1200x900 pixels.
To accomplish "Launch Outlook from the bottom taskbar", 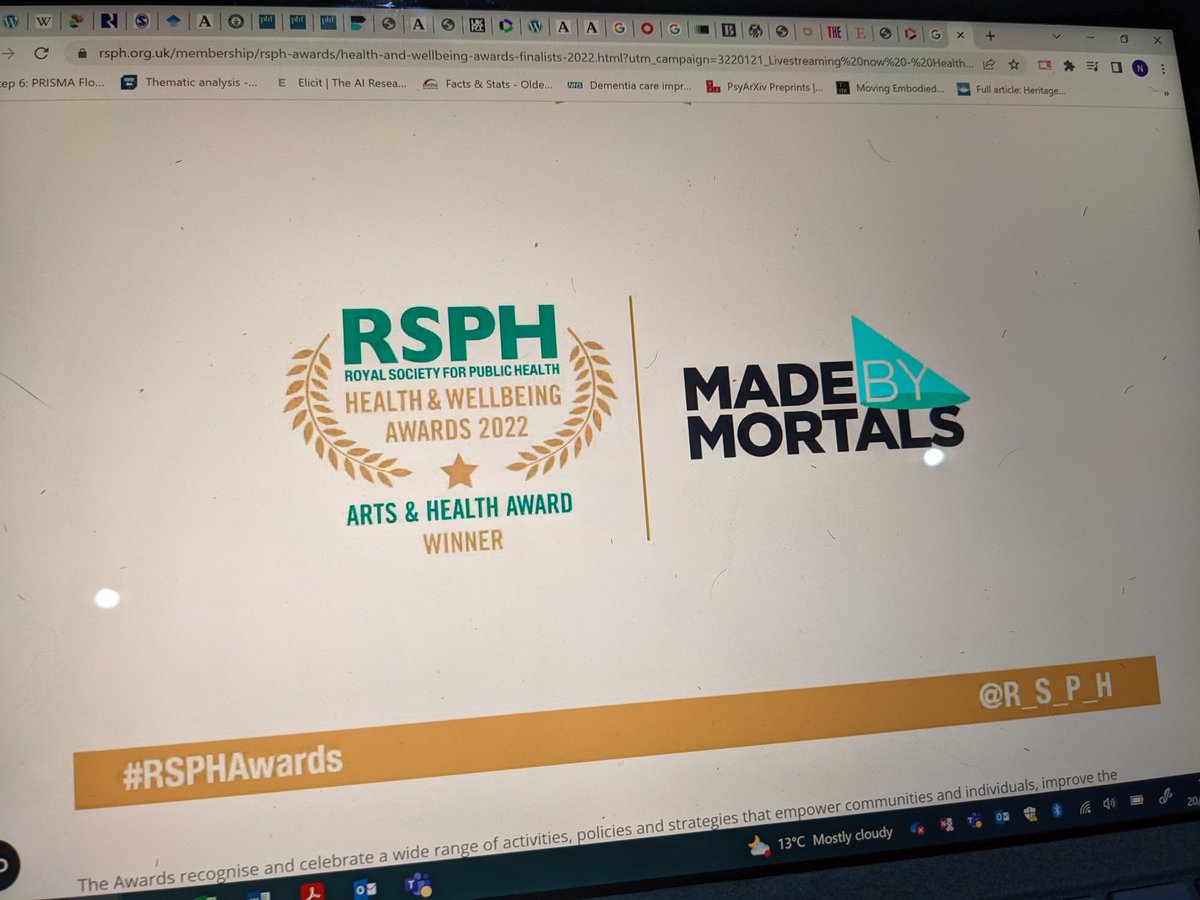I will 366,887.
